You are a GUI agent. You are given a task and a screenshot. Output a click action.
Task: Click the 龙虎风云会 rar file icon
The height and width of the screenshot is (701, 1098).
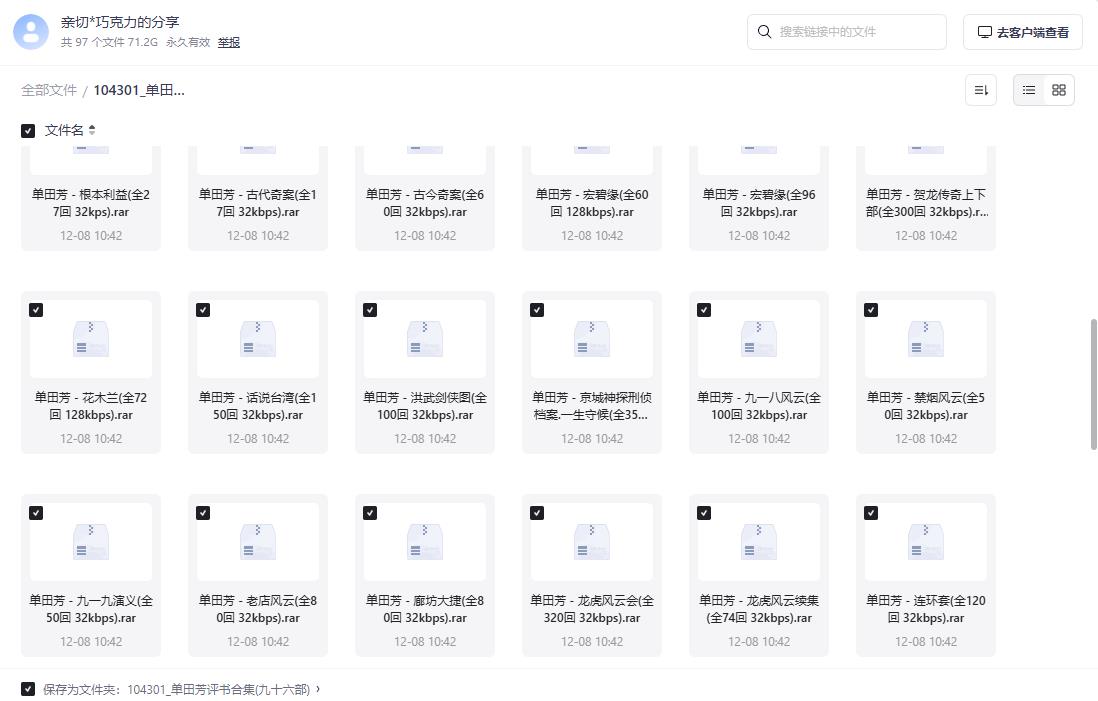592,542
